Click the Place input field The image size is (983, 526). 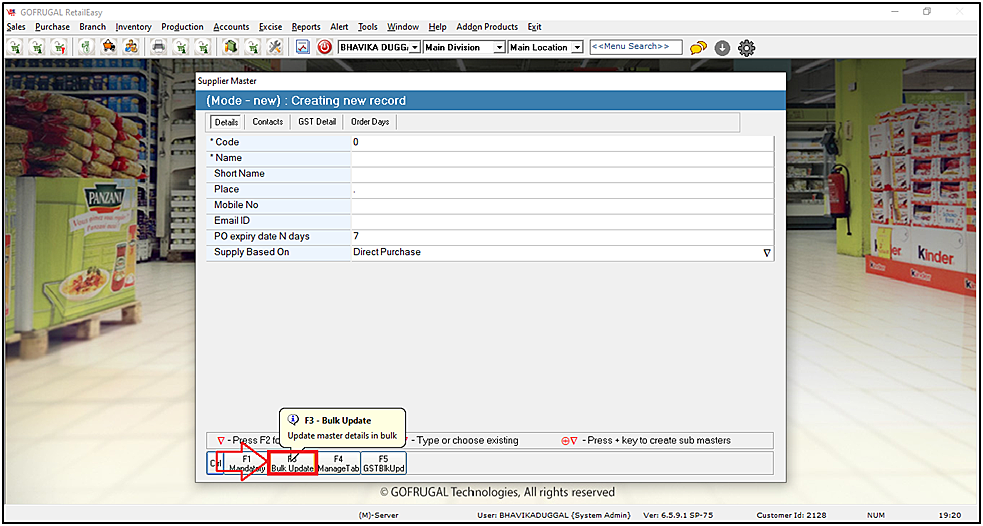point(562,189)
